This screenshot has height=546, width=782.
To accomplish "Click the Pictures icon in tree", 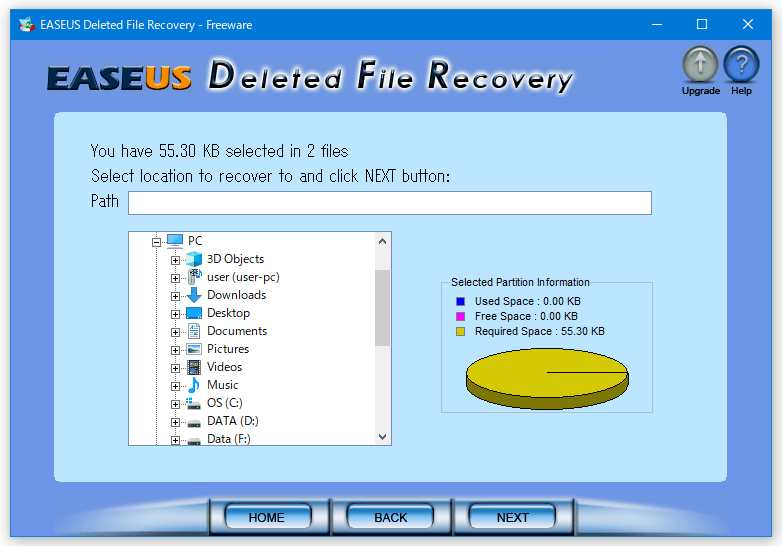I will (x=194, y=349).
